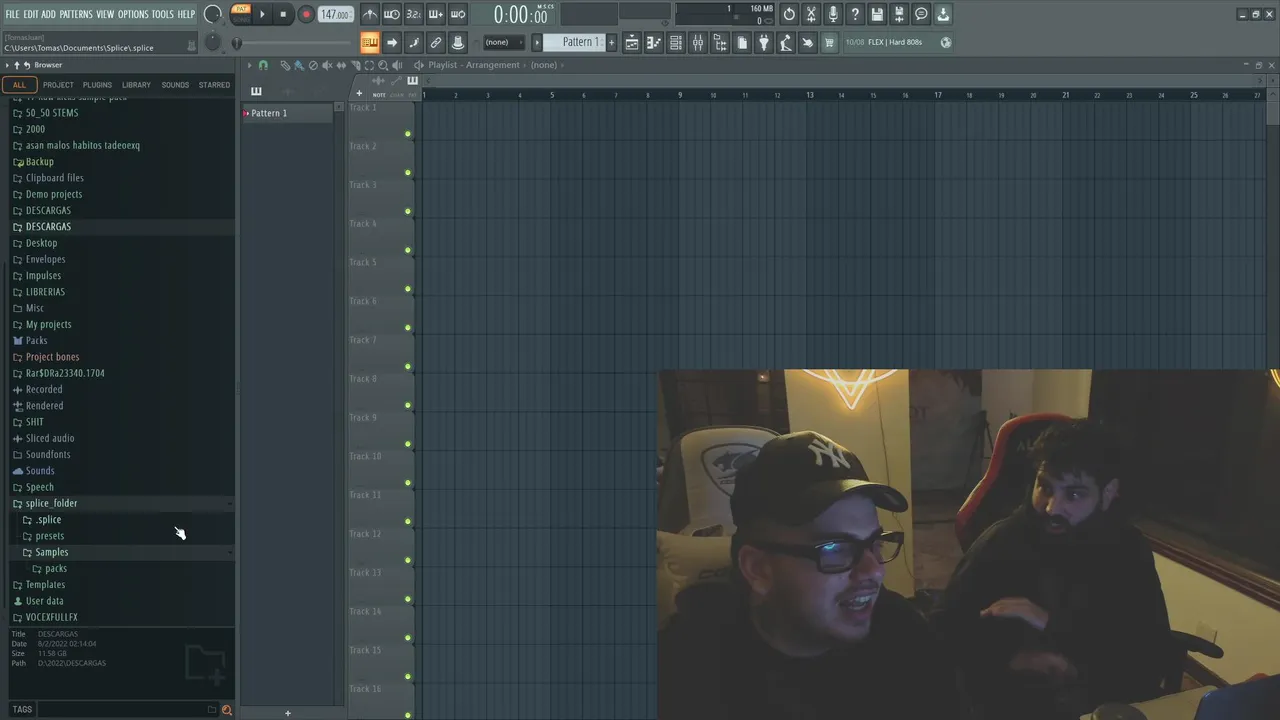Select the PLUGINS browser tab
Image resolution: width=1280 pixels, height=720 pixels.
tap(97, 85)
